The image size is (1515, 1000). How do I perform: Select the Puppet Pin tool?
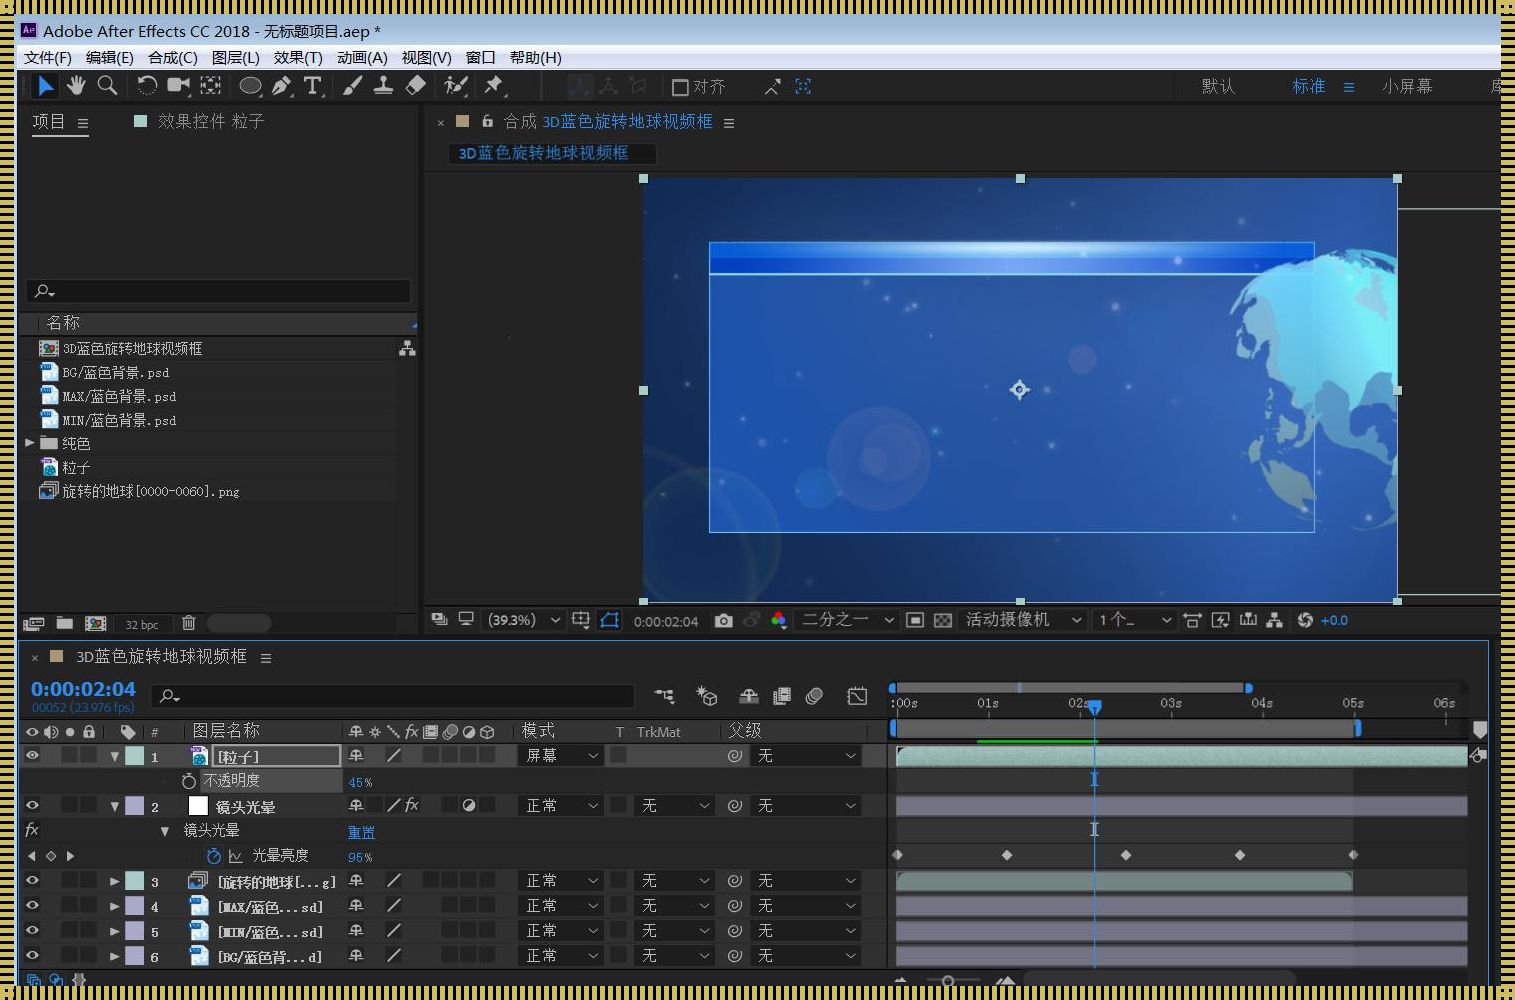pyautogui.click(x=493, y=86)
